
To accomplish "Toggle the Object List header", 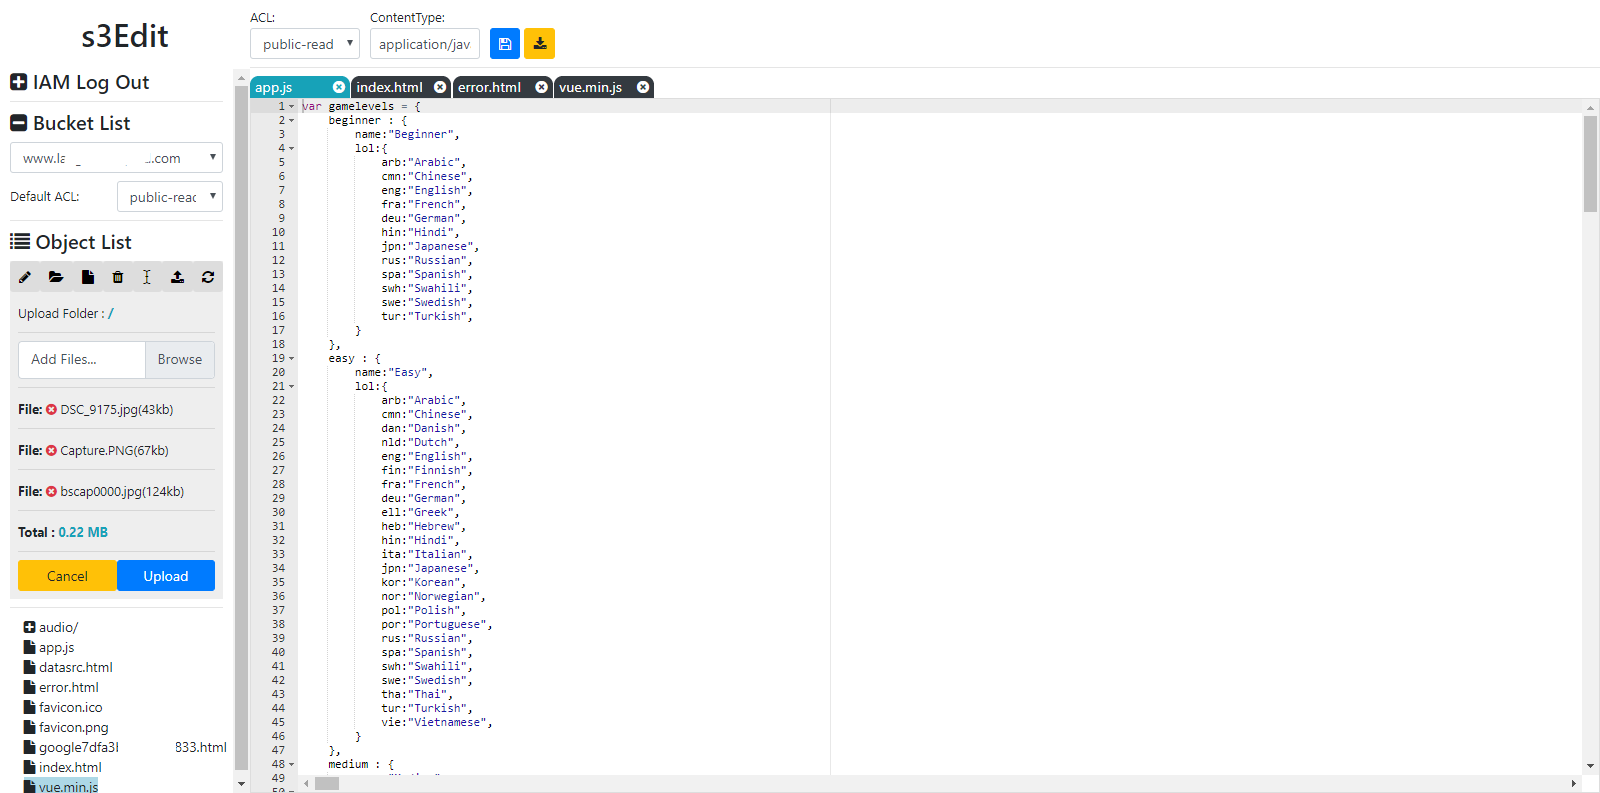I will point(71,242).
